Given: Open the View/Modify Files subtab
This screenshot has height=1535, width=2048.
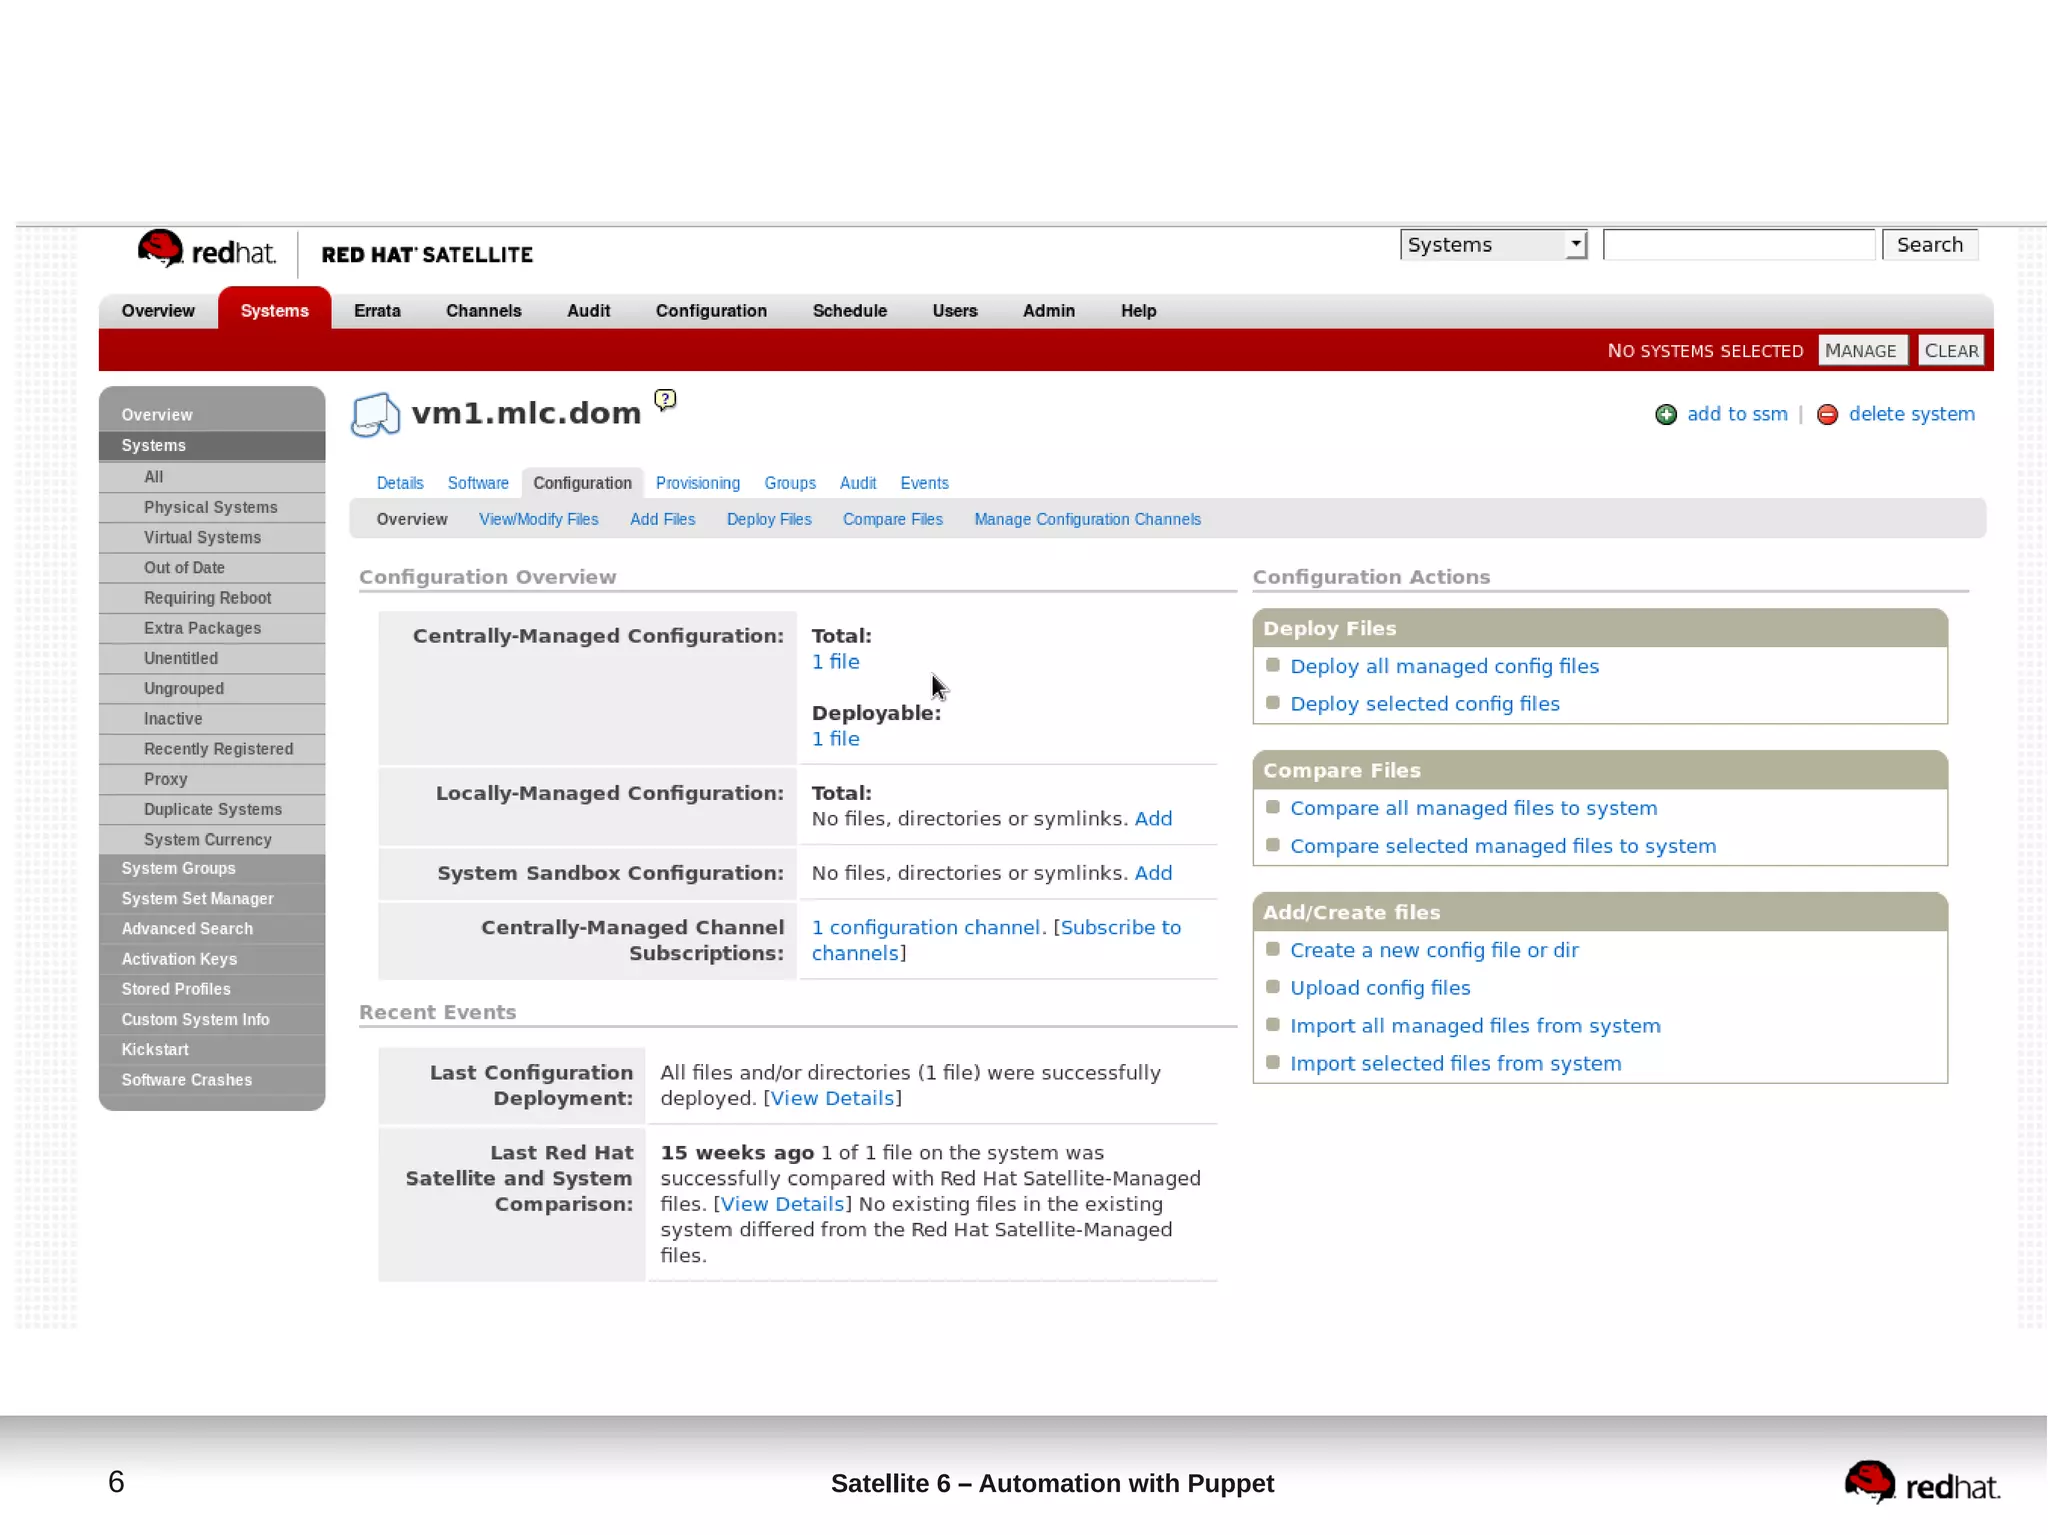Looking at the screenshot, I should (538, 520).
